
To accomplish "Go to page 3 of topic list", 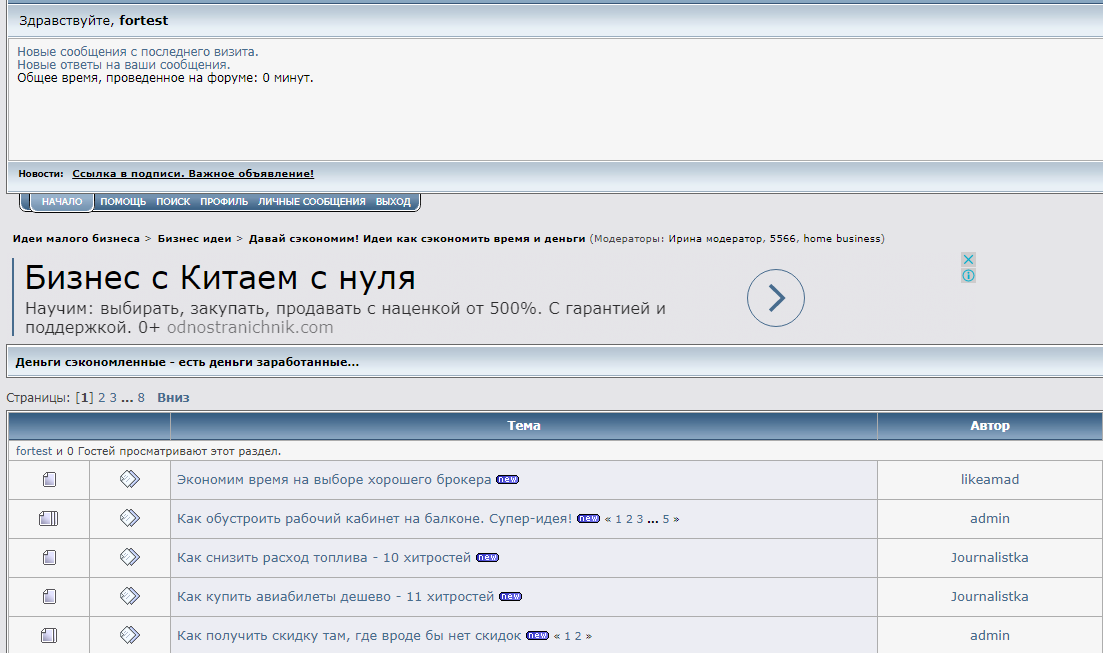I will tap(113, 398).
